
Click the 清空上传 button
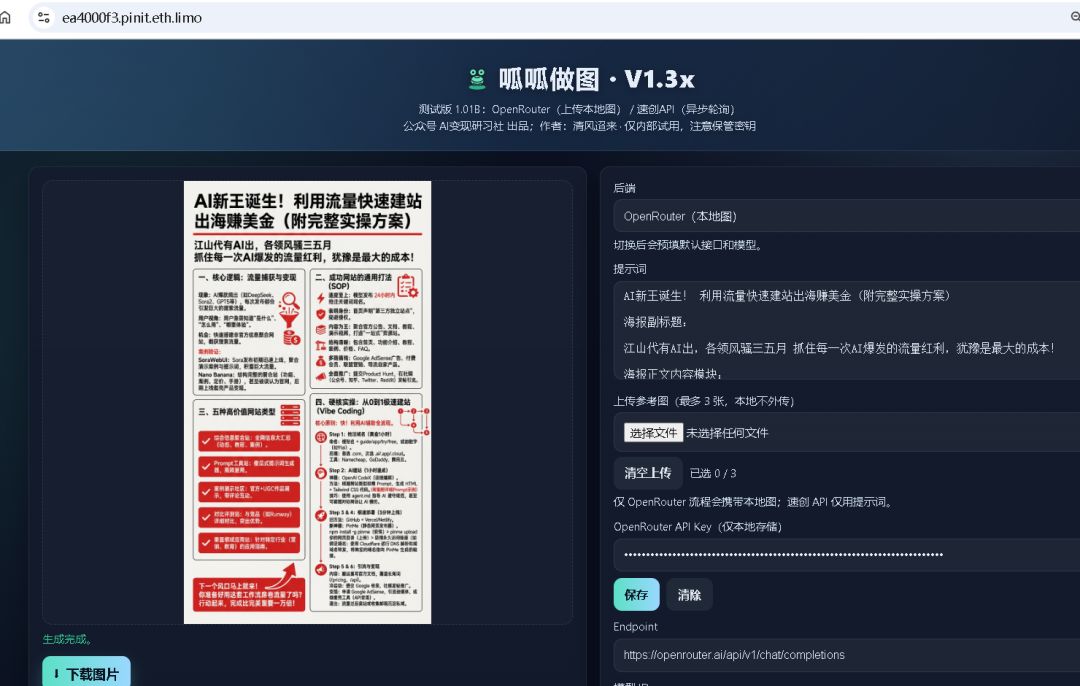coord(647,473)
